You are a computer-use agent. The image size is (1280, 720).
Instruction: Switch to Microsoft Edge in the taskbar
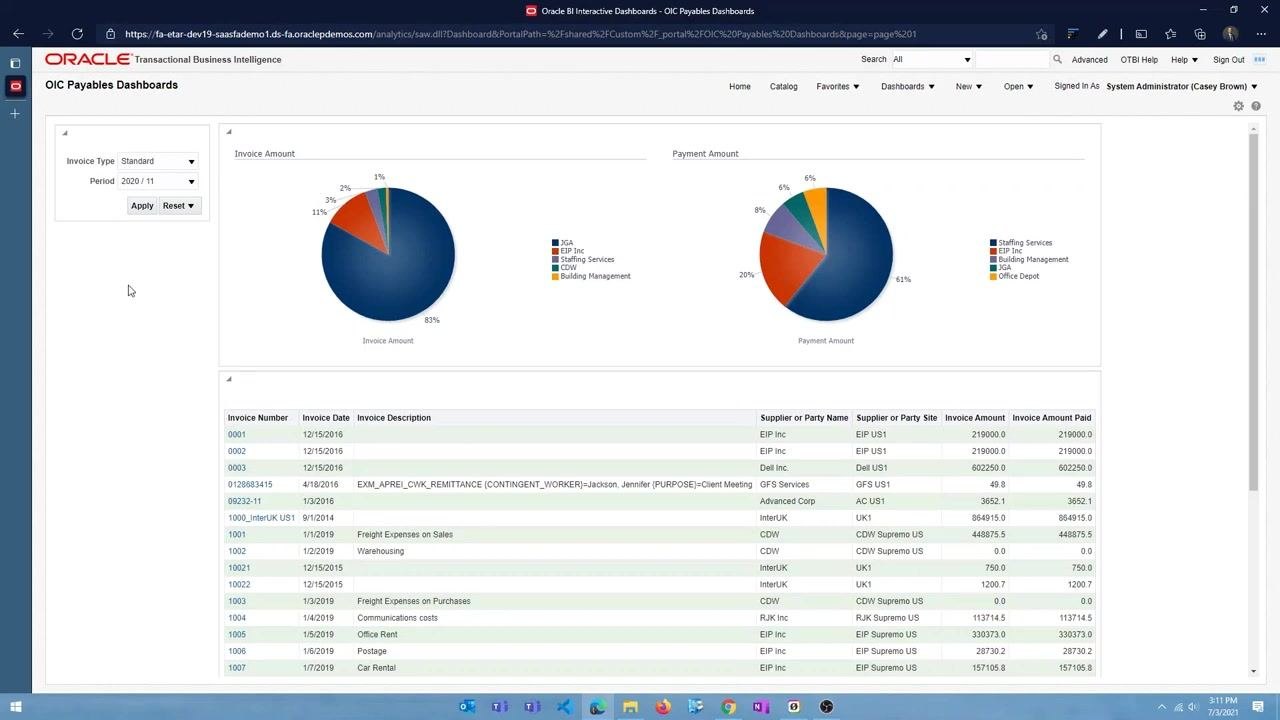click(597, 707)
